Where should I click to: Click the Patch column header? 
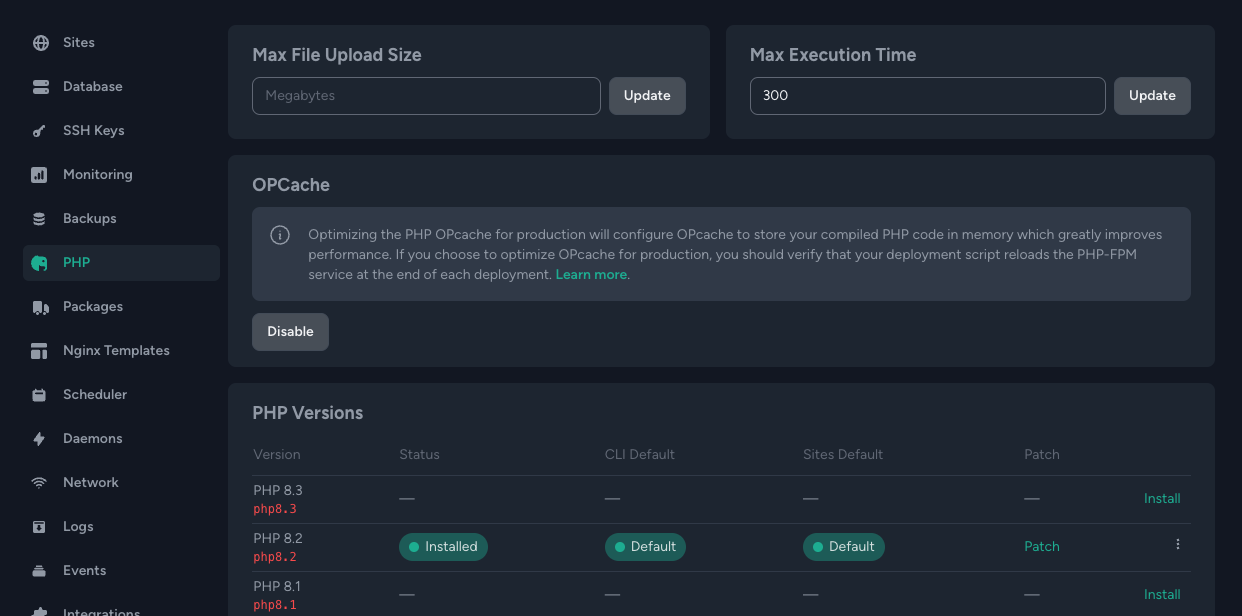1042,454
